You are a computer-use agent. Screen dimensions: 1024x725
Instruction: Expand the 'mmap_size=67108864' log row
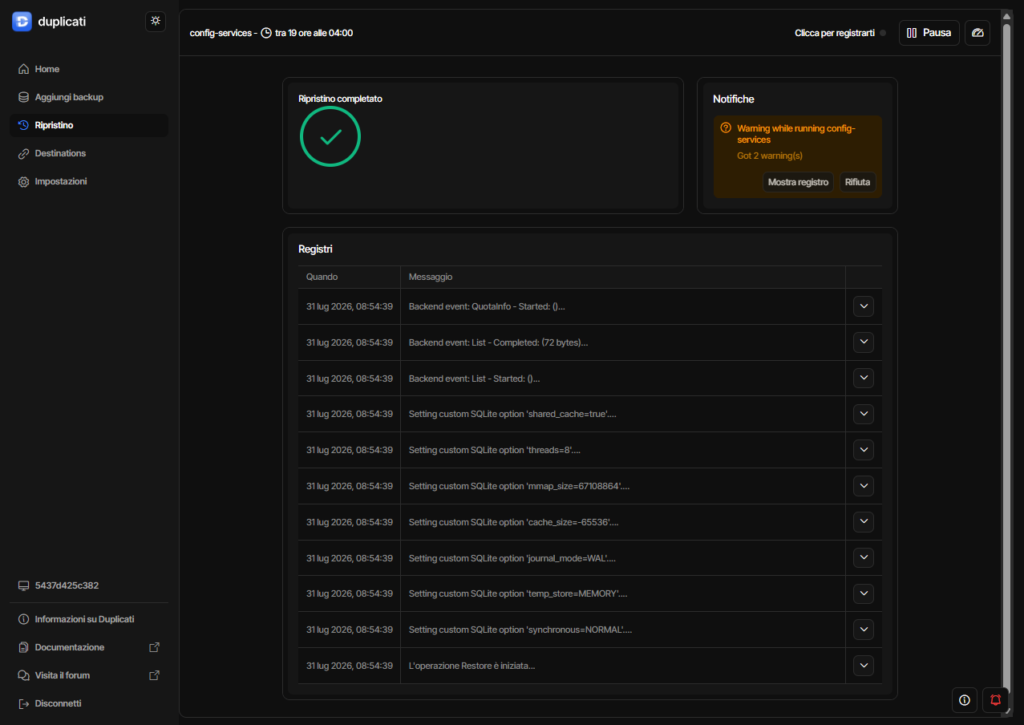(863, 485)
